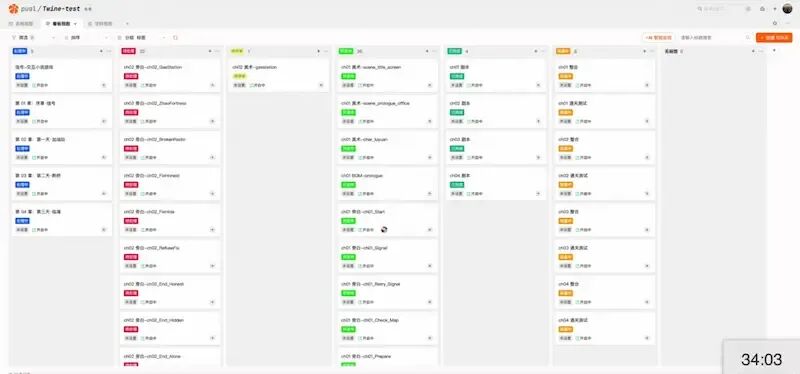This screenshot has width=800, height=374.
Task: Open the ch02_BrokenRadio card
Action: pyautogui.click(x=170, y=148)
